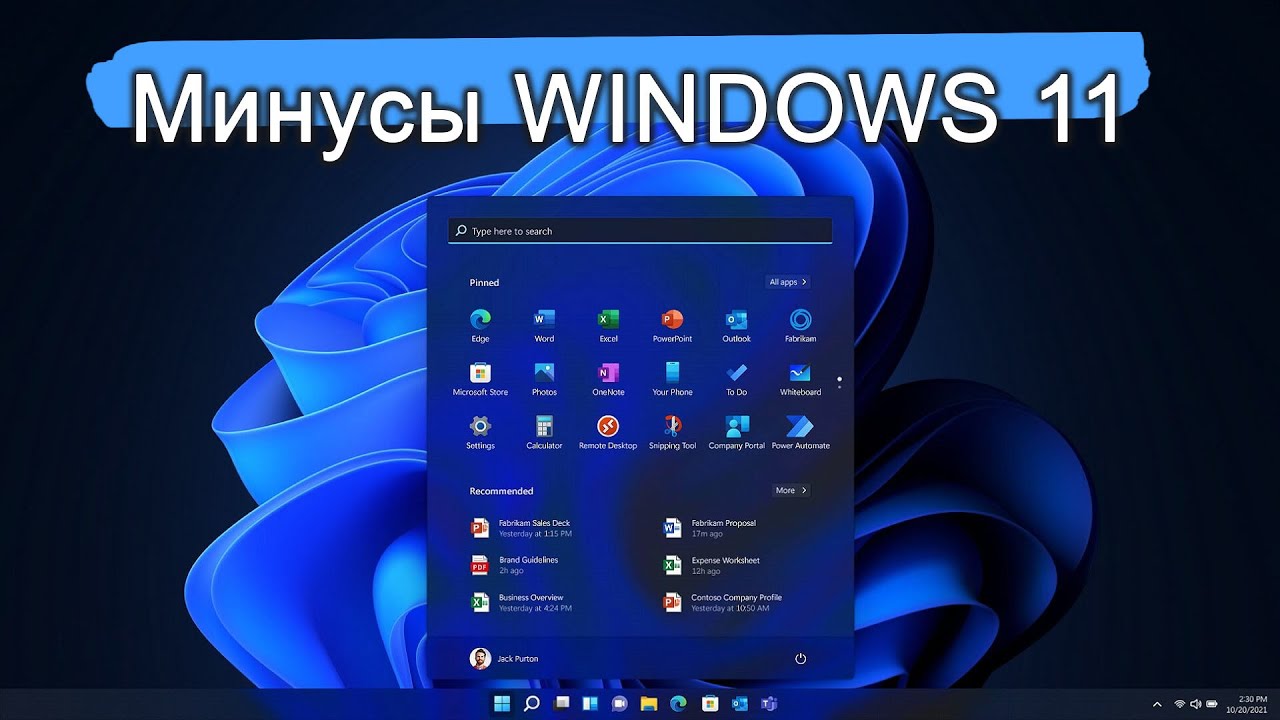Launch Microsoft Teams from the taskbar
1280x720 pixels.
770,704
